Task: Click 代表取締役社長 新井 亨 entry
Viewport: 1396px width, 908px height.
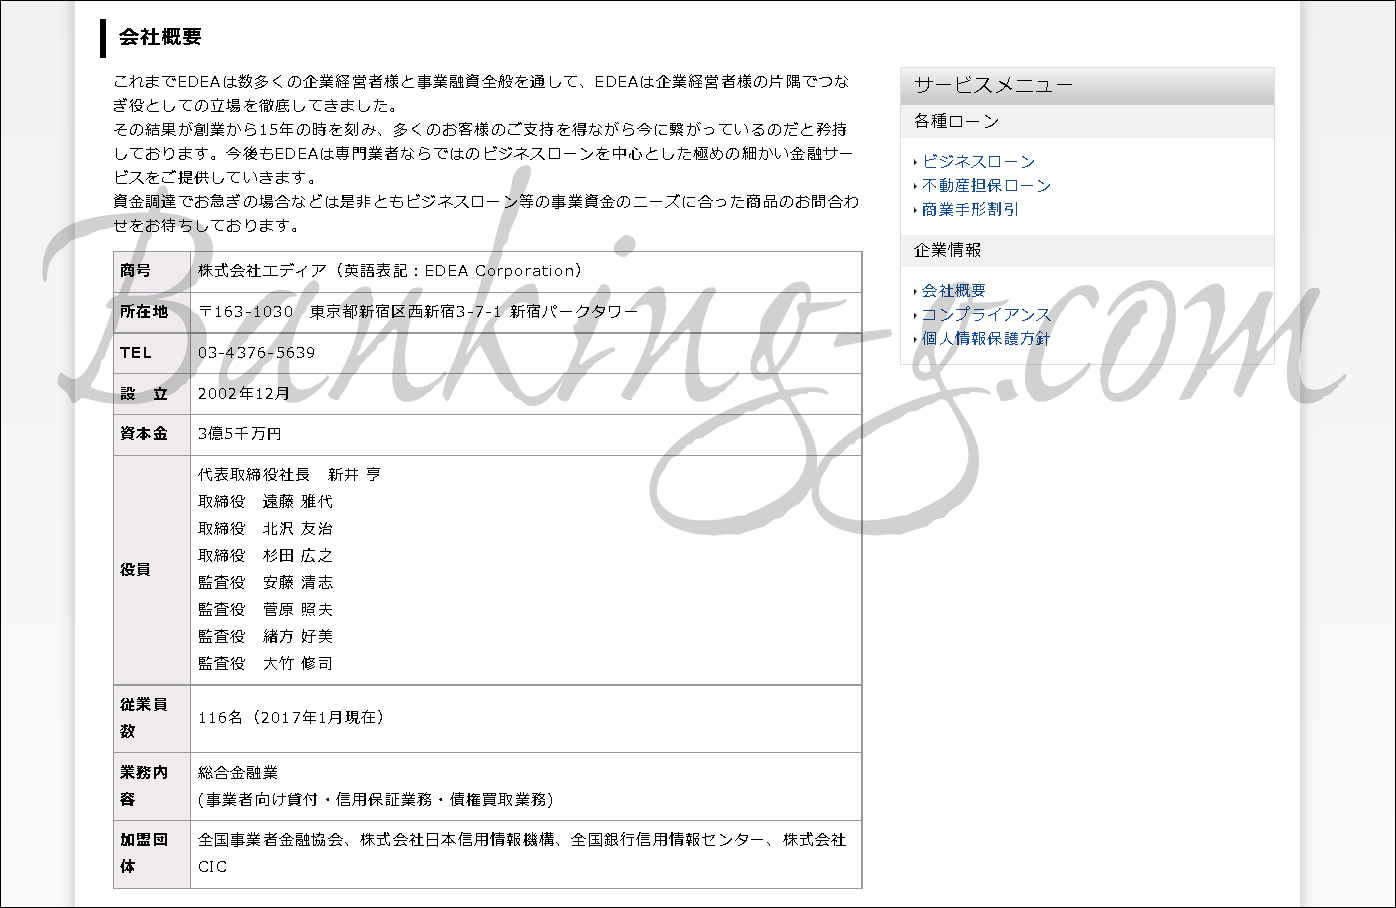Action: [x=289, y=475]
